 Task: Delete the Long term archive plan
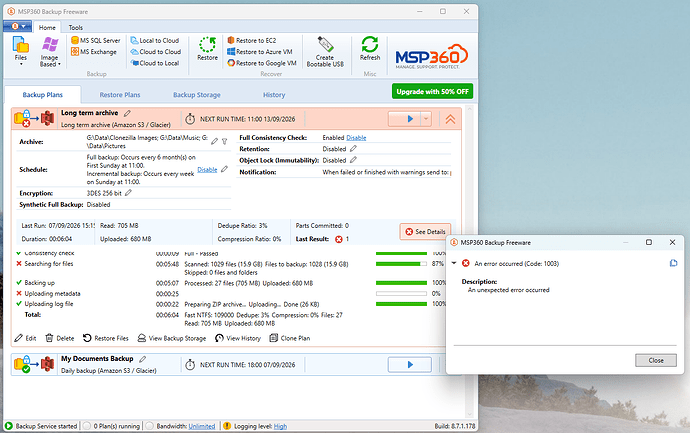[60, 338]
